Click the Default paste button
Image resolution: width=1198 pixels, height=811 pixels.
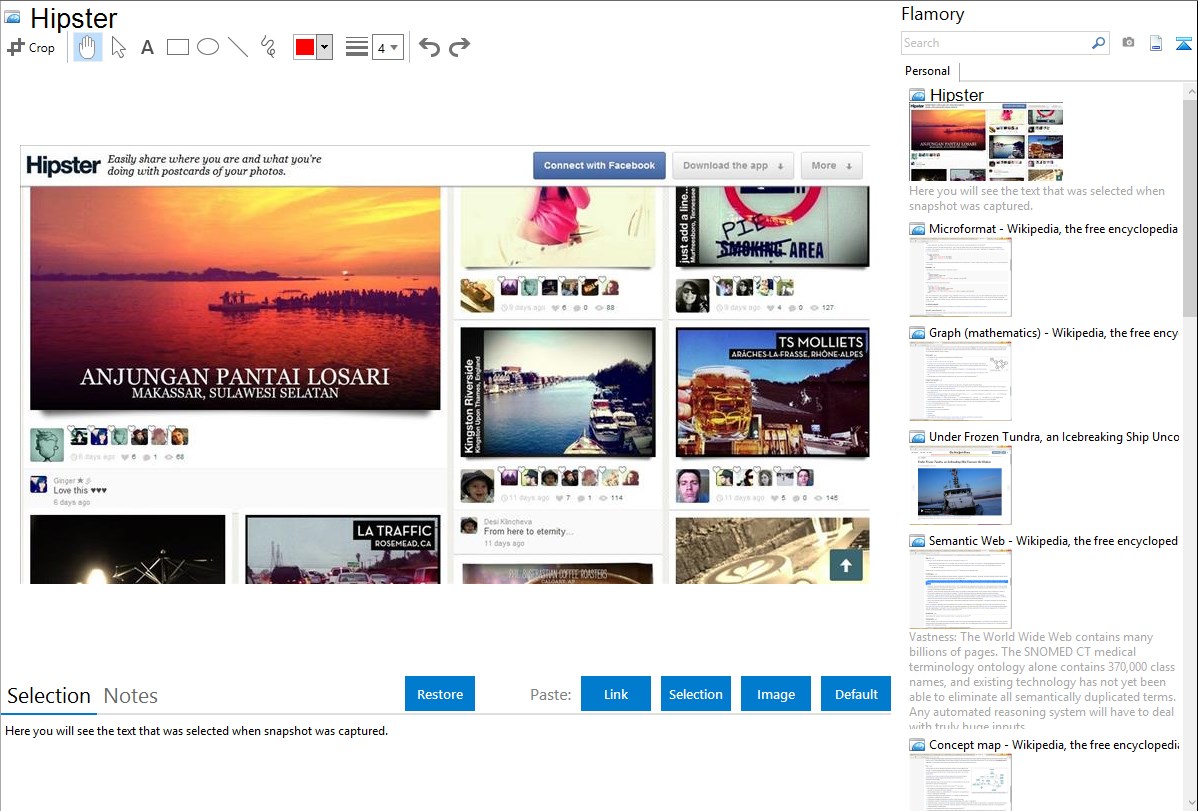856,694
